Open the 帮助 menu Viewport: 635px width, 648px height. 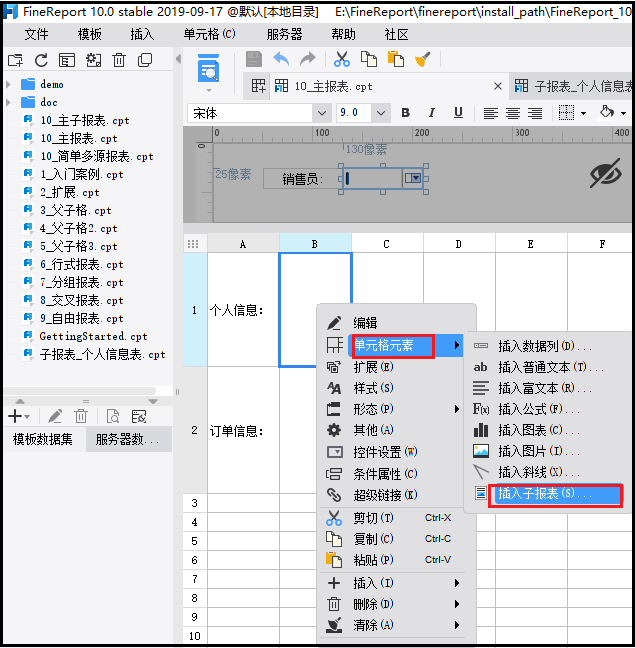(343, 34)
